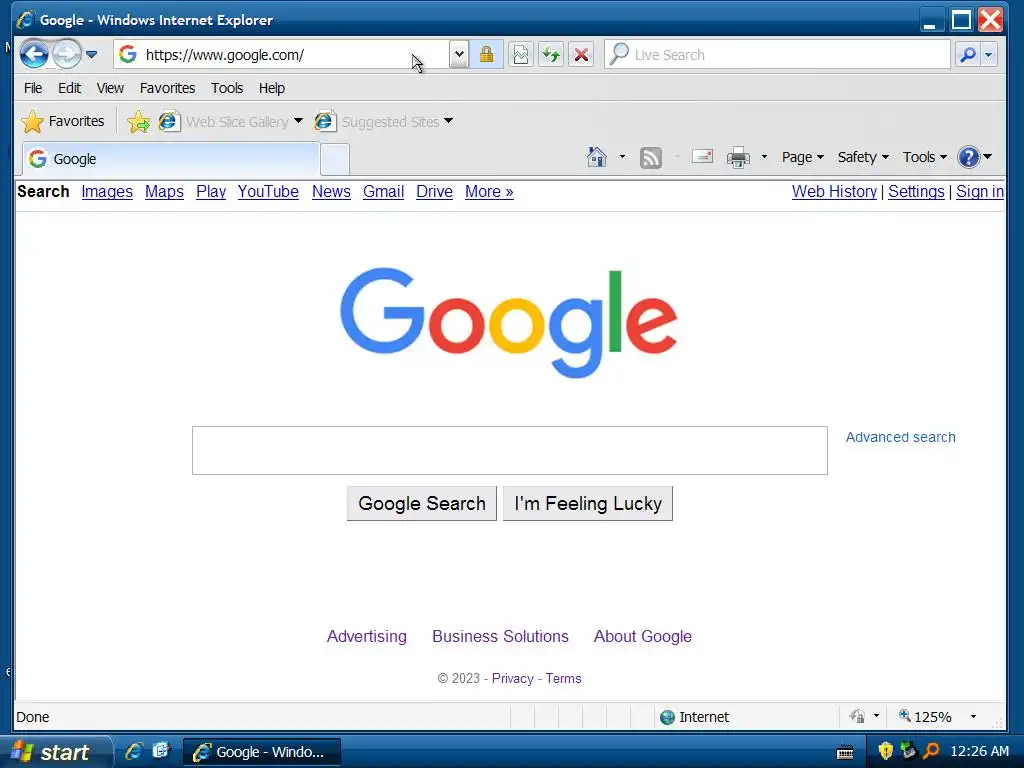Click the Google logo image
This screenshot has height=768, width=1024.
point(509,323)
